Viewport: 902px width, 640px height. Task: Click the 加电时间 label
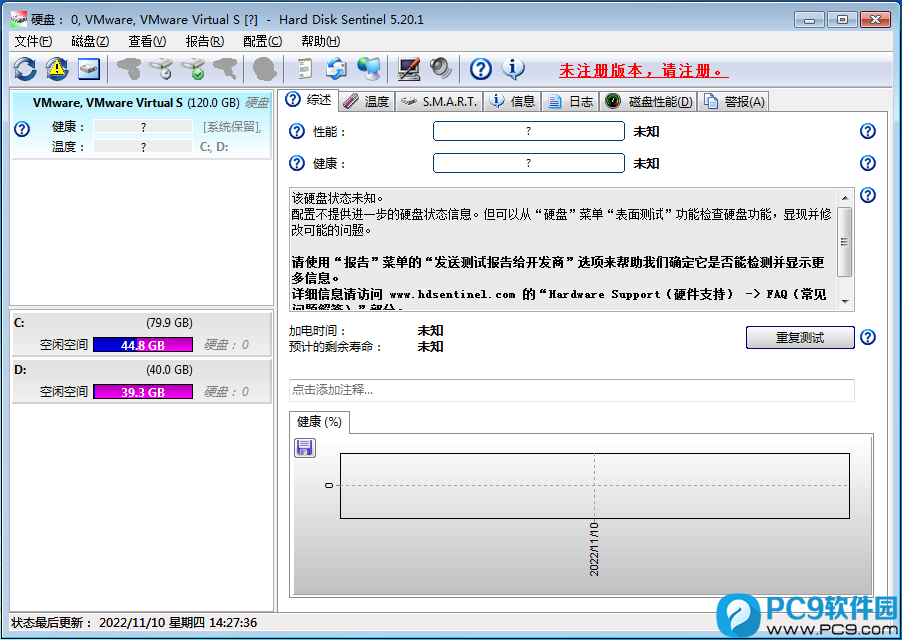coord(318,331)
